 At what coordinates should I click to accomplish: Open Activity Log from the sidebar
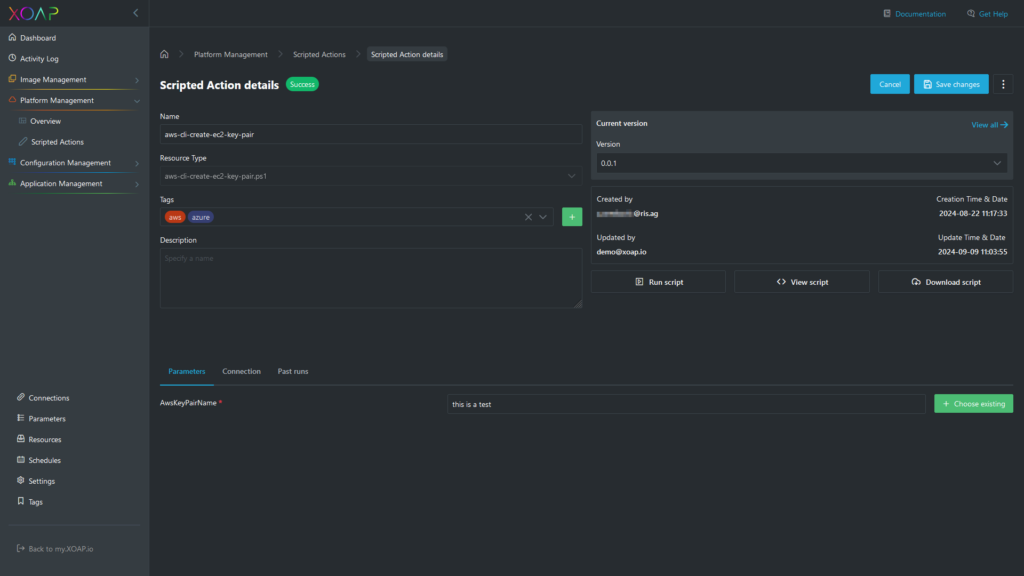tap(39, 59)
